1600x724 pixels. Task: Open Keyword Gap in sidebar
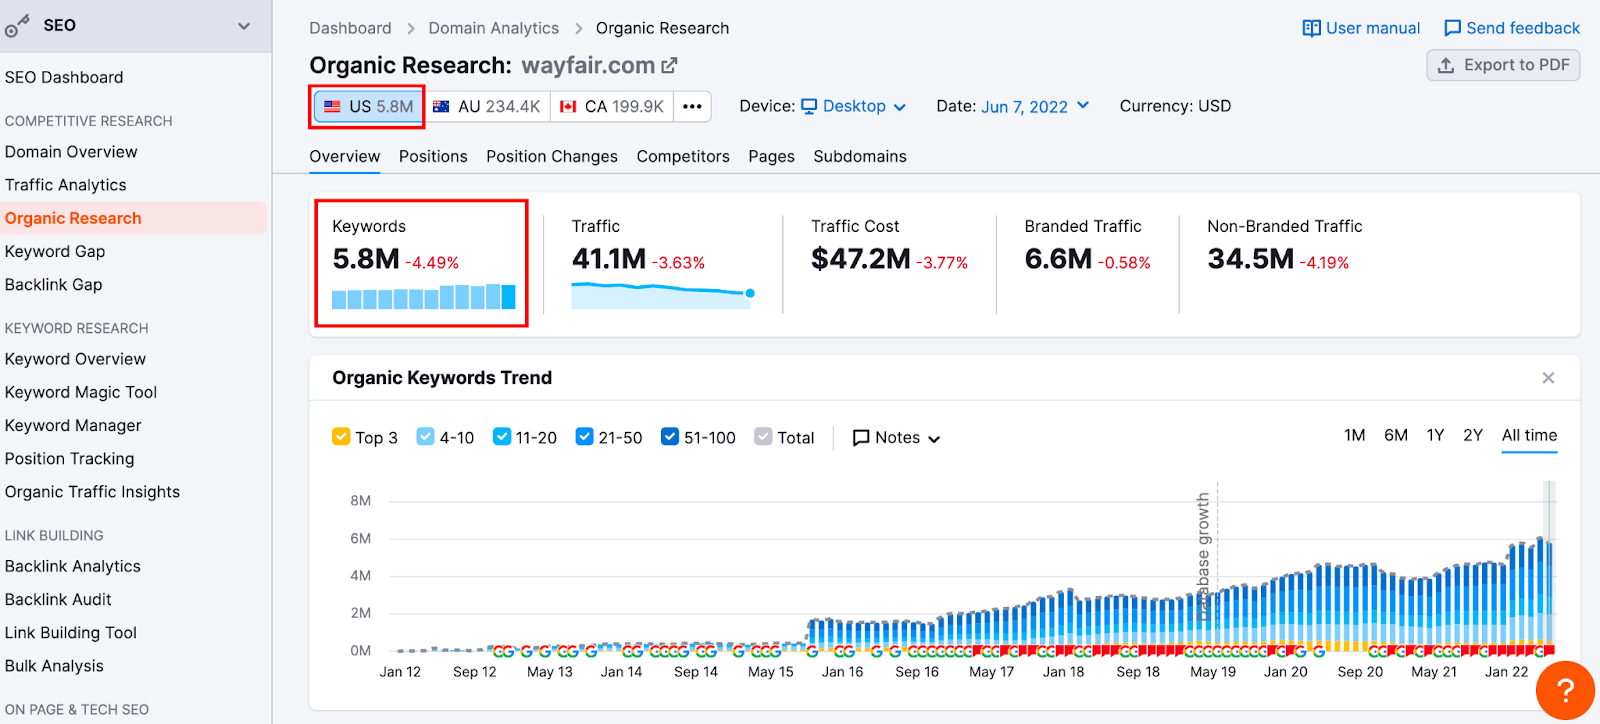55,252
